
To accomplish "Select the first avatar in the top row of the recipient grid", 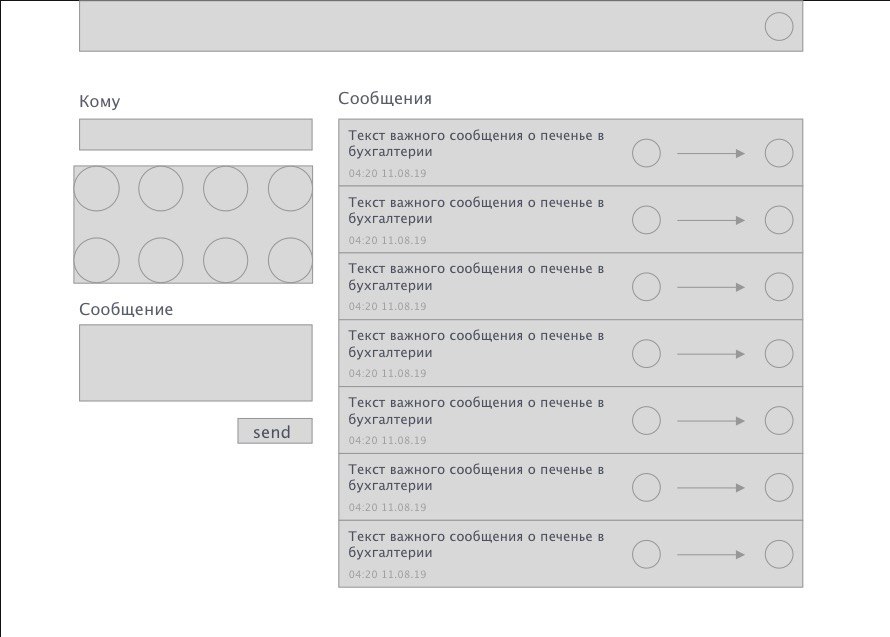I will (x=96, y=188).
